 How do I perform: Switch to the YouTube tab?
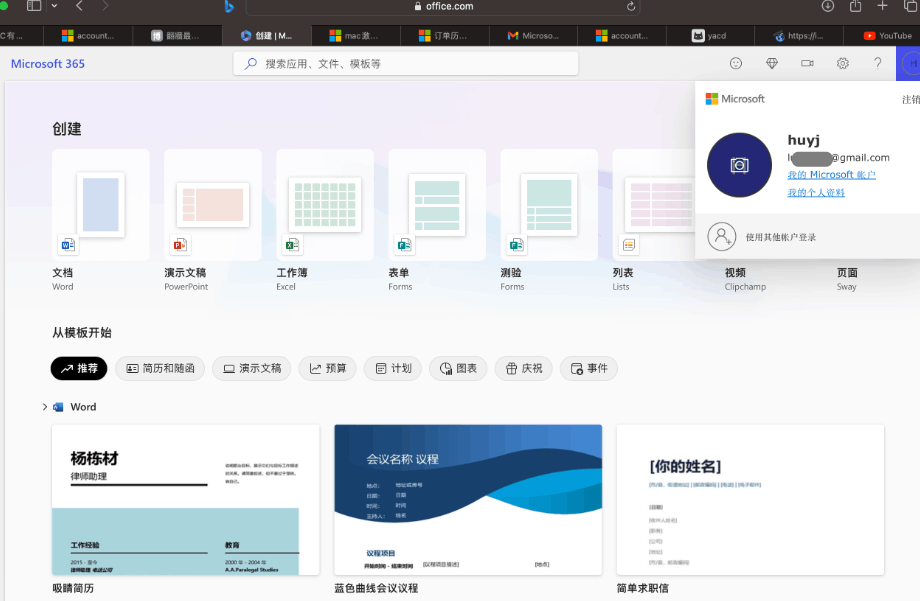click(x=887, y=36)
